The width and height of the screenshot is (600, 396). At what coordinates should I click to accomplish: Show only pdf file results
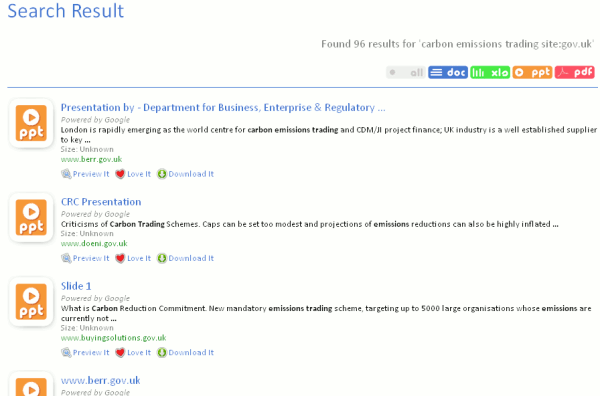coord(574,72)
